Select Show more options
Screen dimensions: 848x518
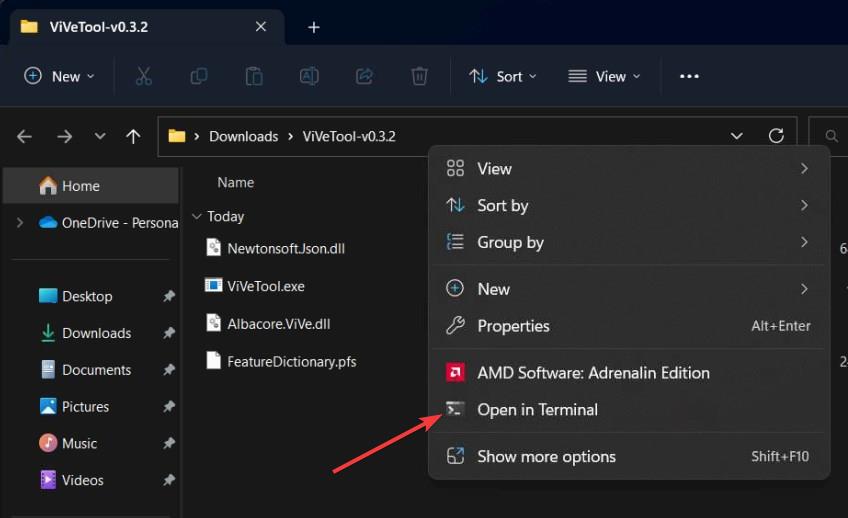(x=628, y=456)
